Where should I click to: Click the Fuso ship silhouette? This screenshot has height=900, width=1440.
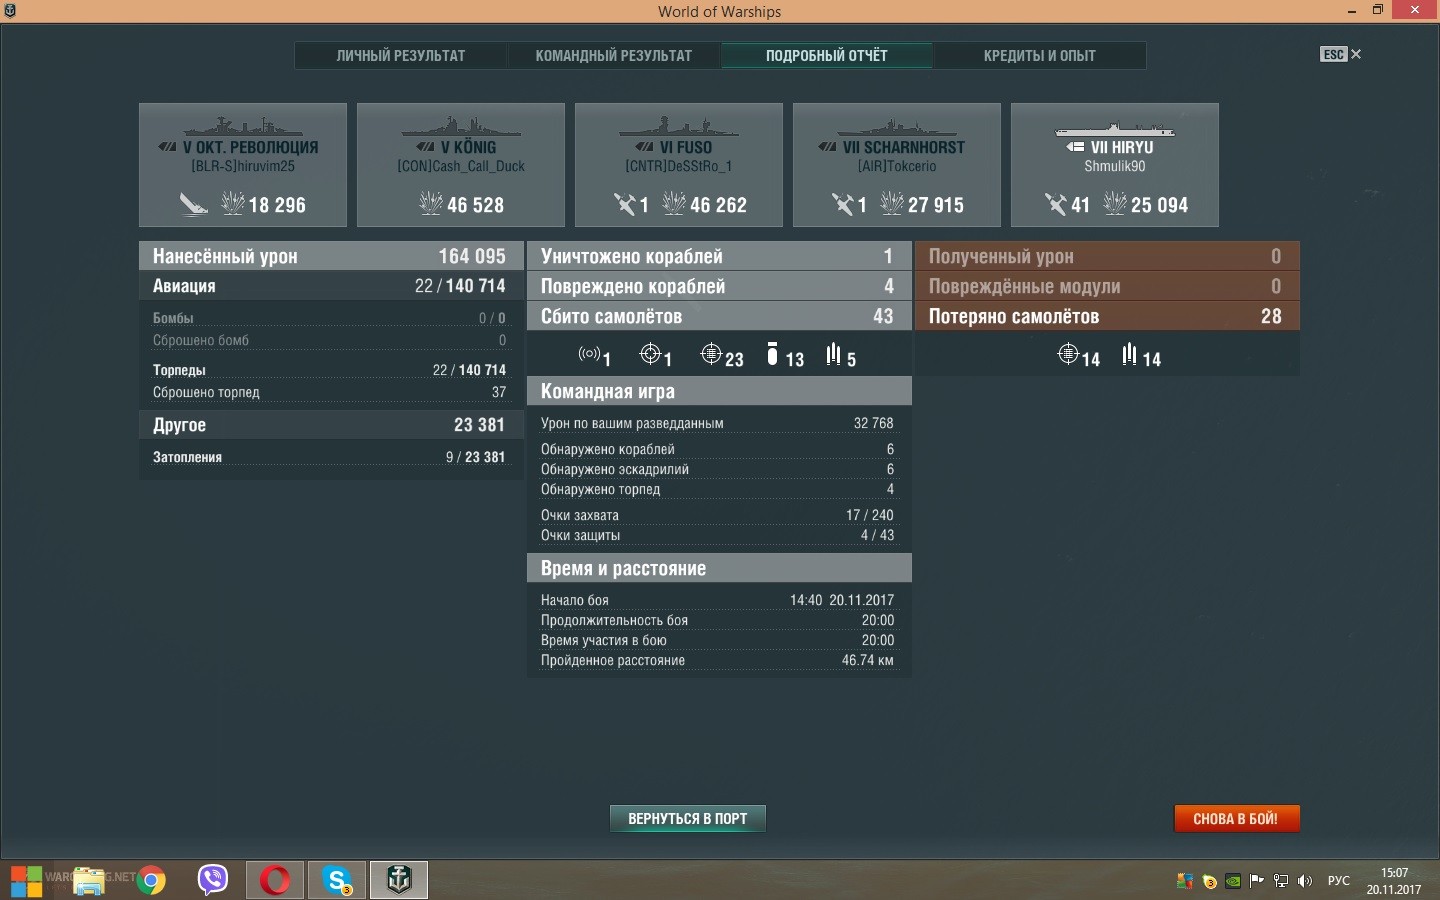(x=679, y=127)
